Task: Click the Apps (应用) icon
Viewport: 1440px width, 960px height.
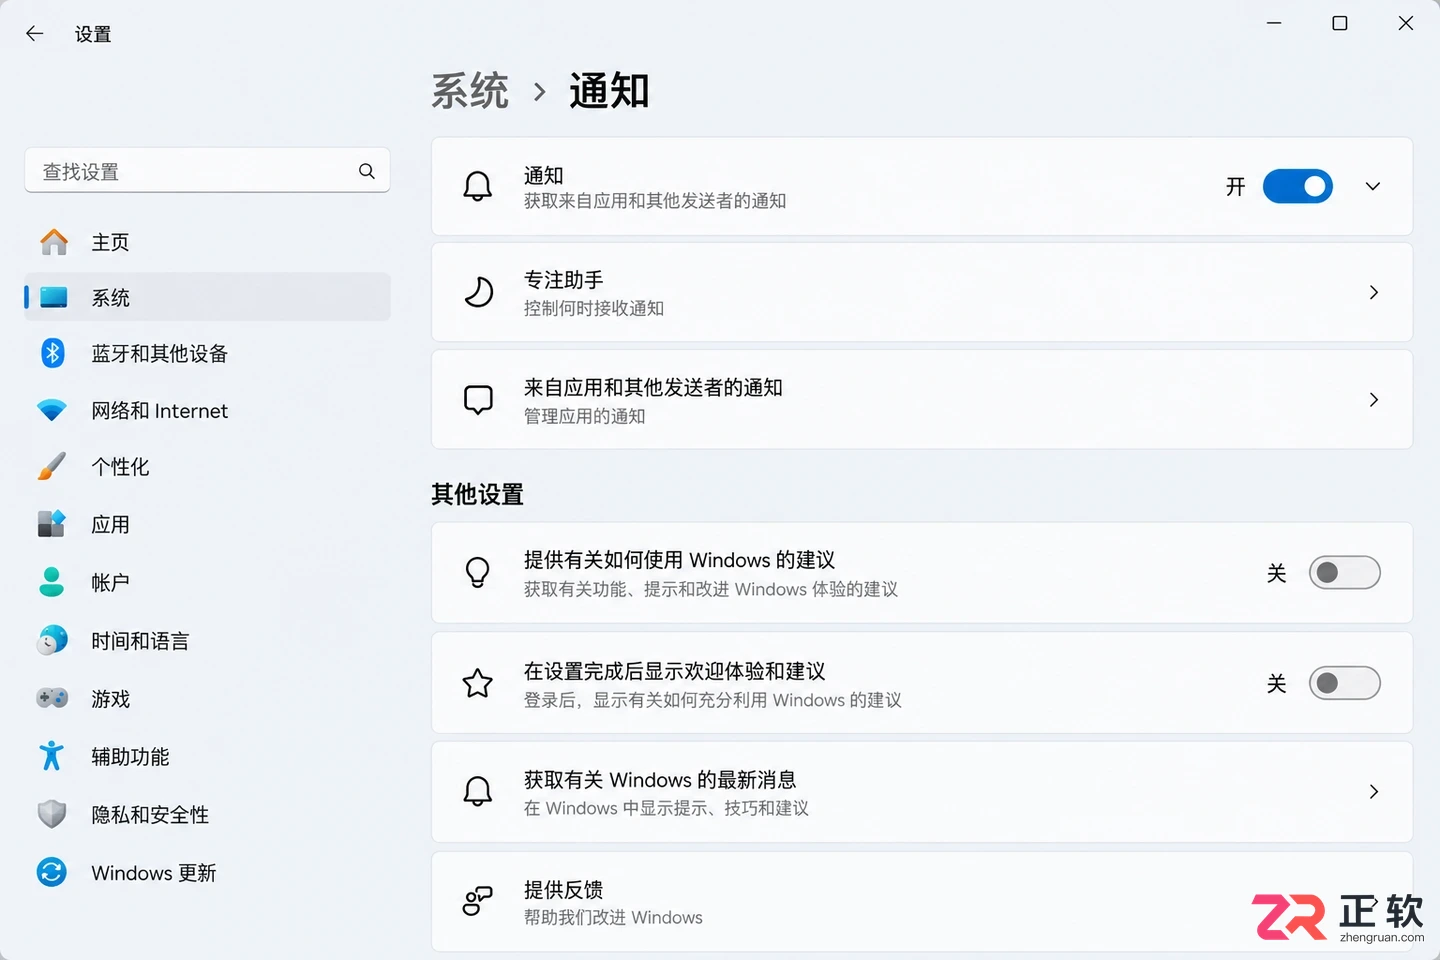Action: 52,524
